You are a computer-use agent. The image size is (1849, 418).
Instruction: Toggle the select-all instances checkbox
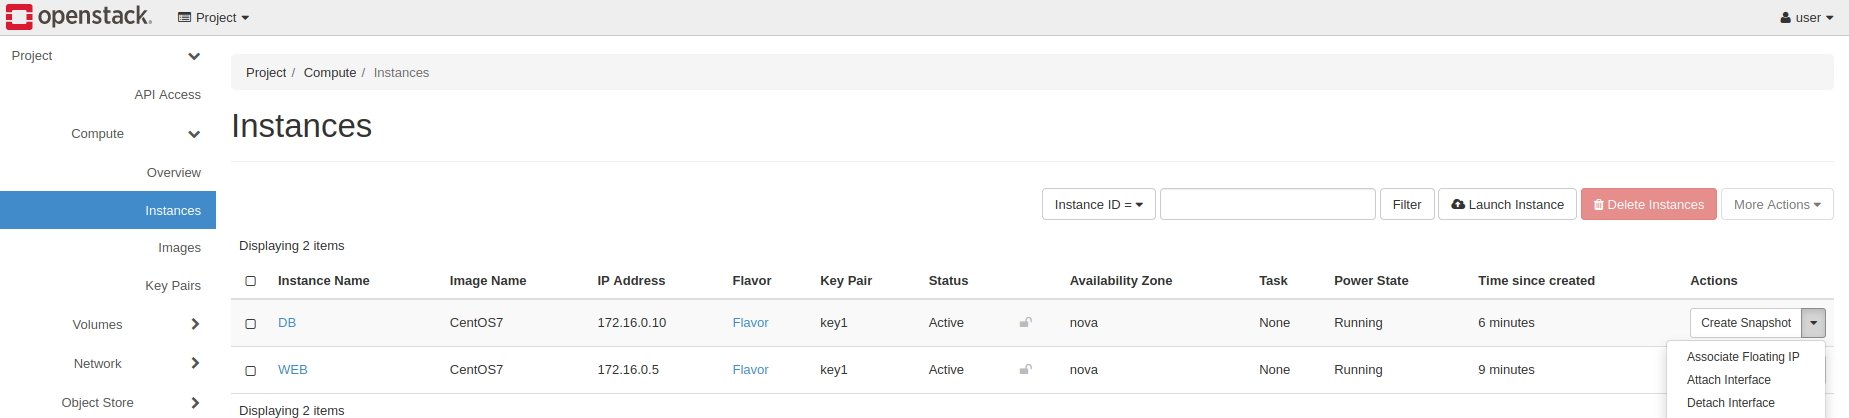point(251,281)
